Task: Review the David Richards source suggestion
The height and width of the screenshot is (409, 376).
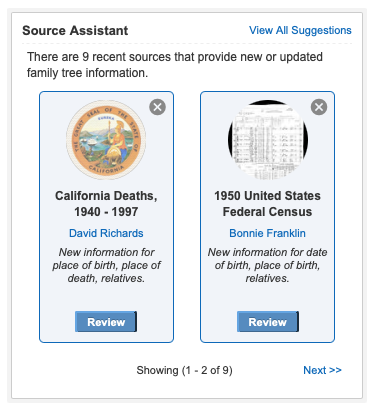Action: point(106,322)
